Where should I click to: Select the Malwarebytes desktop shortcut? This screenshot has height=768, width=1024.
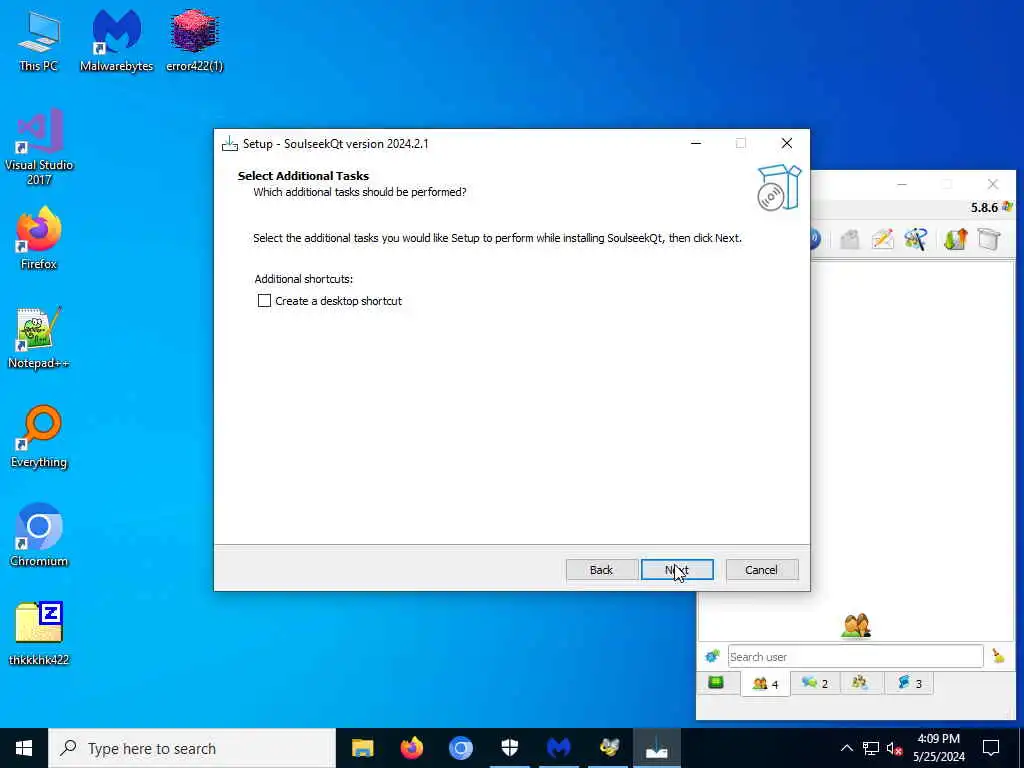tap(116, 41)
